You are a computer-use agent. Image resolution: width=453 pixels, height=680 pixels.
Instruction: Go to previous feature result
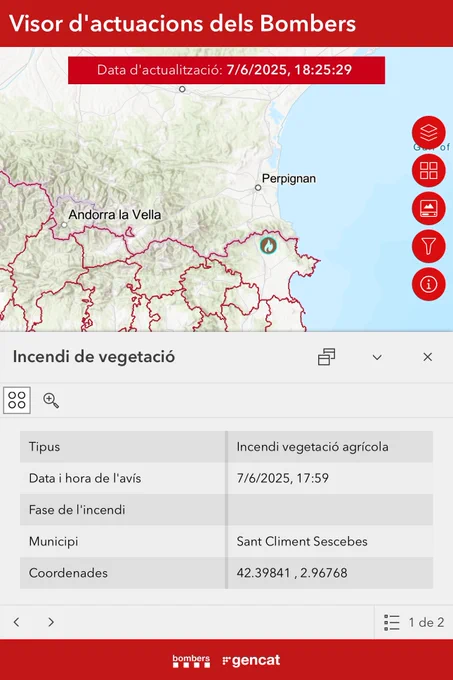click(x=16, y=622)
